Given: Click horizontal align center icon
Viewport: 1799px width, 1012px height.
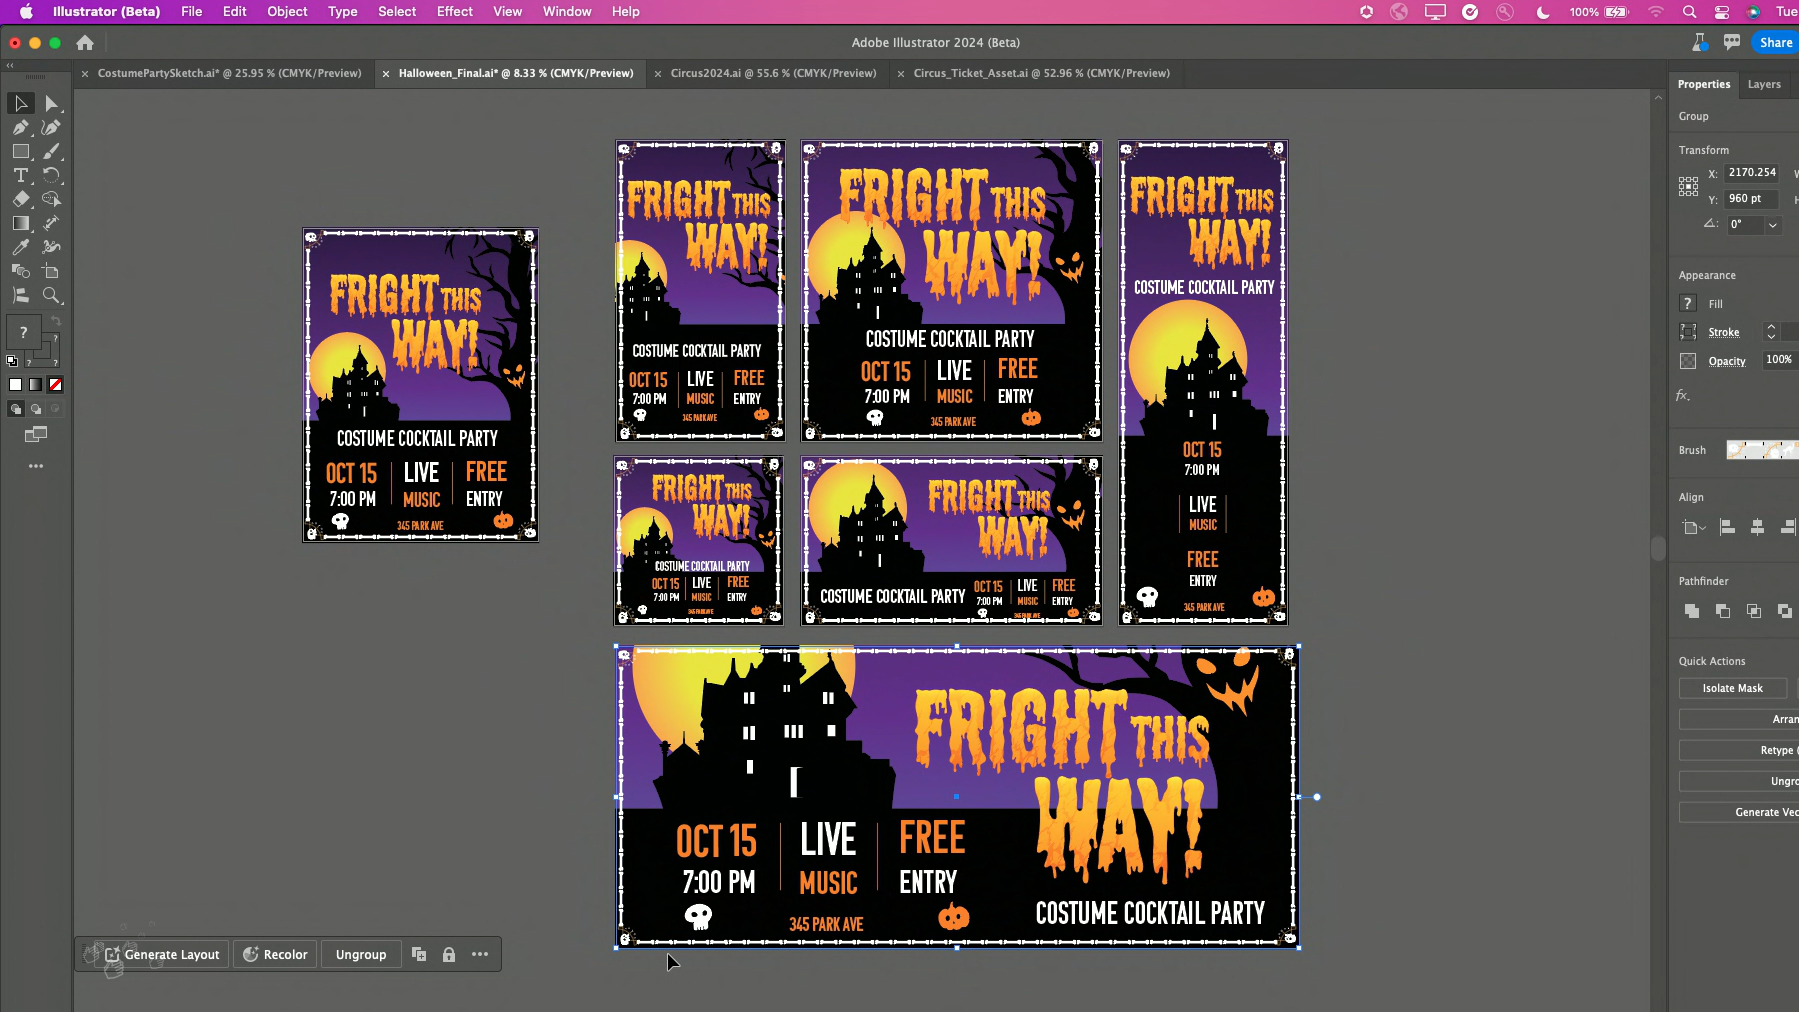Looking at the screenshot, I should (1757, 527).
